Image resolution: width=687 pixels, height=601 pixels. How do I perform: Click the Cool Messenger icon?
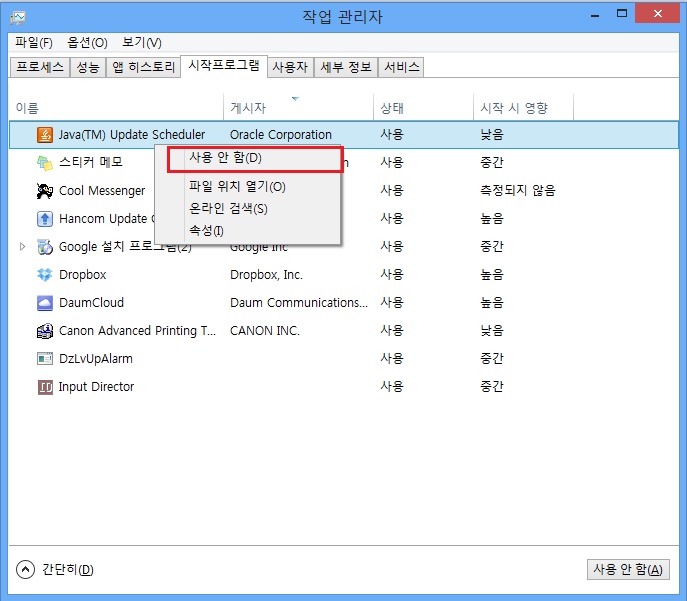coord(45,191)
